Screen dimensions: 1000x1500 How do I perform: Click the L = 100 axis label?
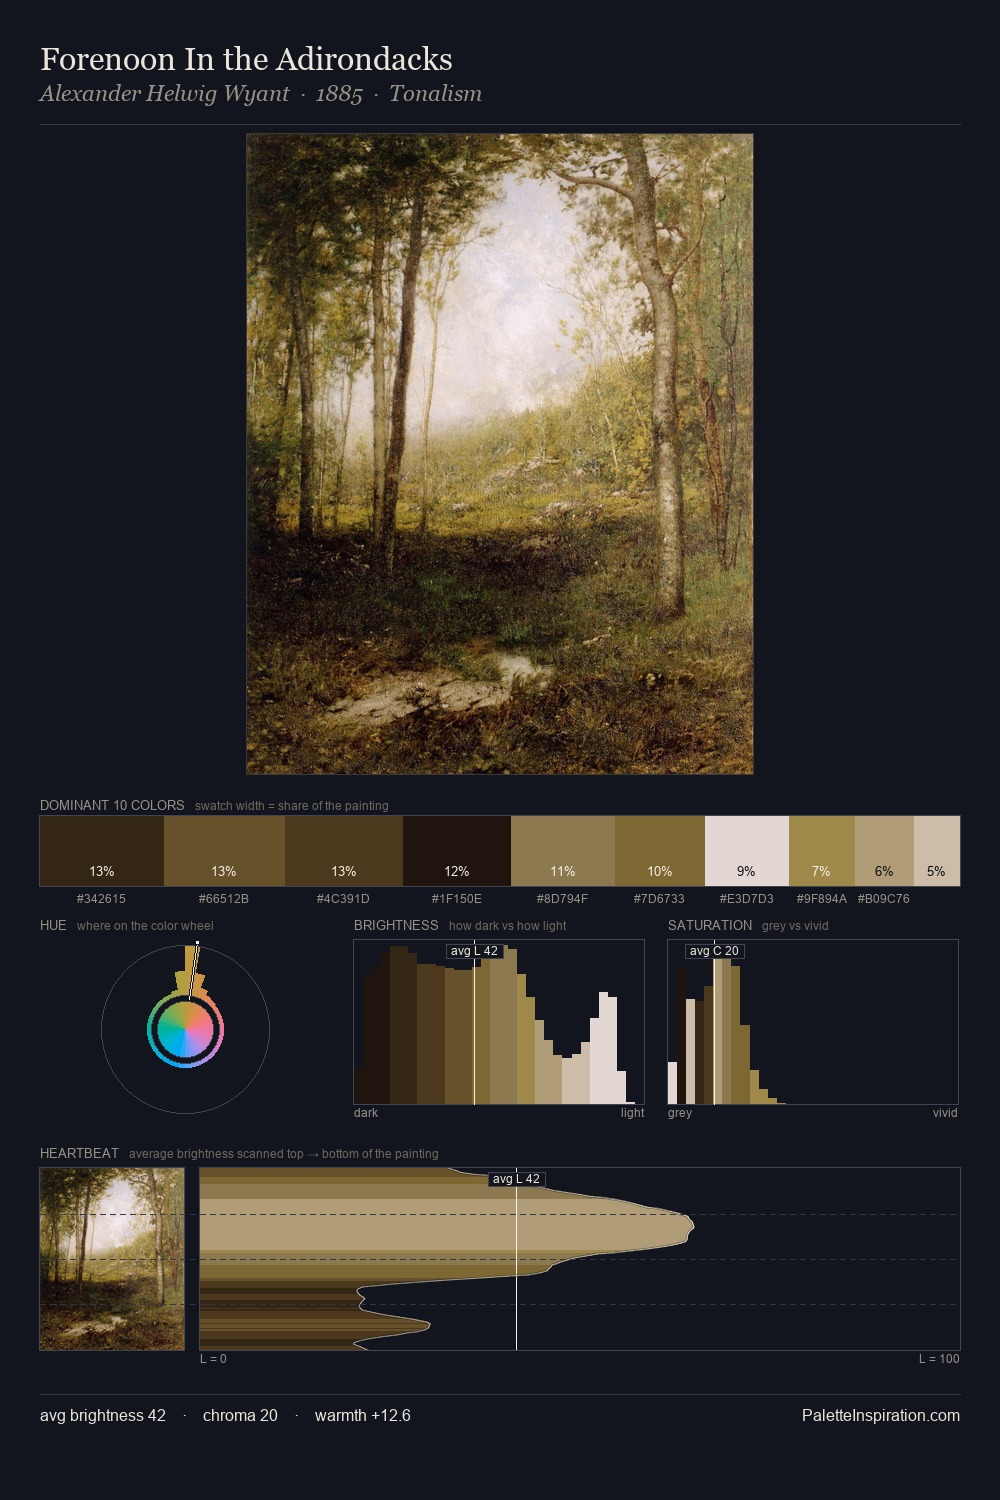(939, 1359)
